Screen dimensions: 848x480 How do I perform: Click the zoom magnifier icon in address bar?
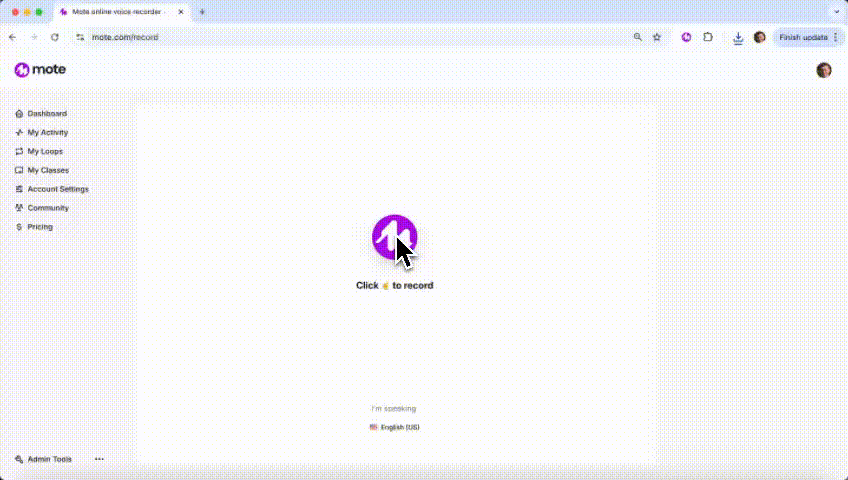pyautogui.click(x=638, y=37)
